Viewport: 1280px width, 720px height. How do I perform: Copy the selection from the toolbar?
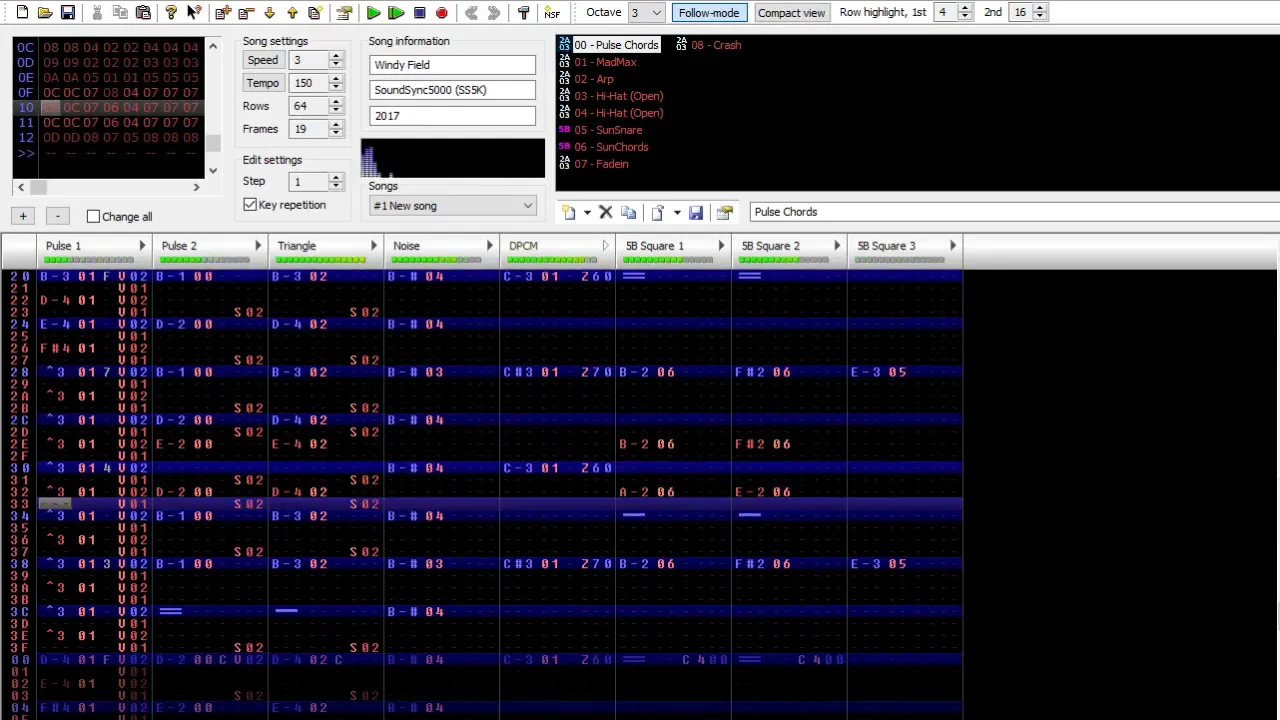pos(120,13)
